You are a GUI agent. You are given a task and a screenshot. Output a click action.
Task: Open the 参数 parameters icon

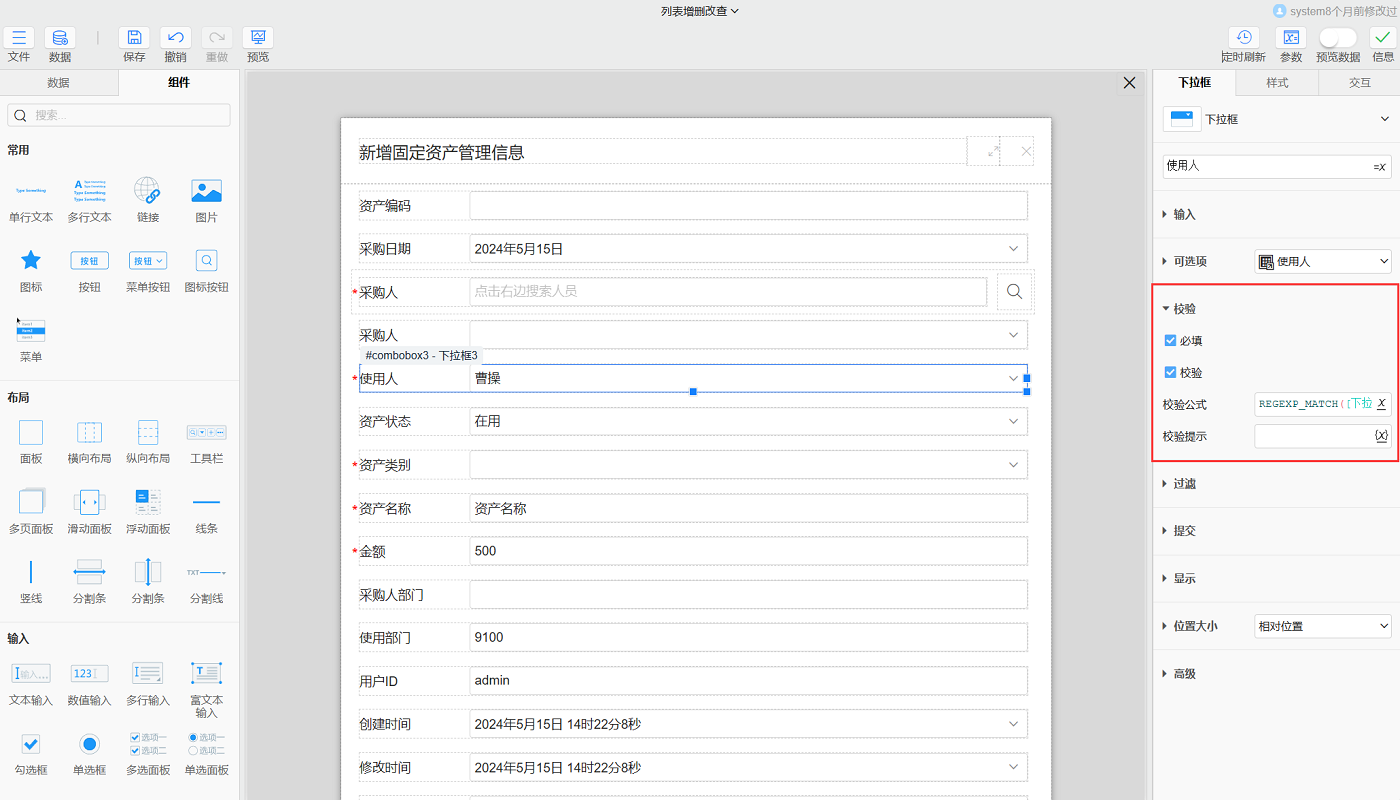(1291, 38)
